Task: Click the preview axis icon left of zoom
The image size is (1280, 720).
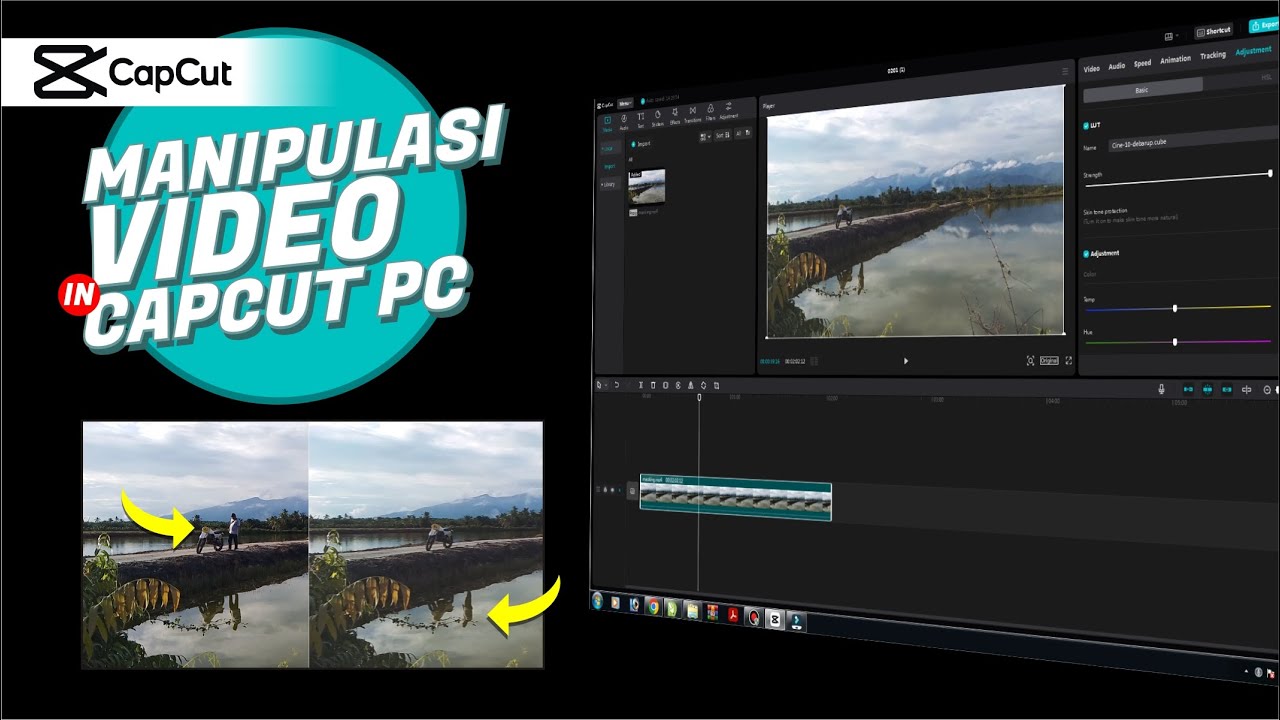Action: pos(1247,389)
